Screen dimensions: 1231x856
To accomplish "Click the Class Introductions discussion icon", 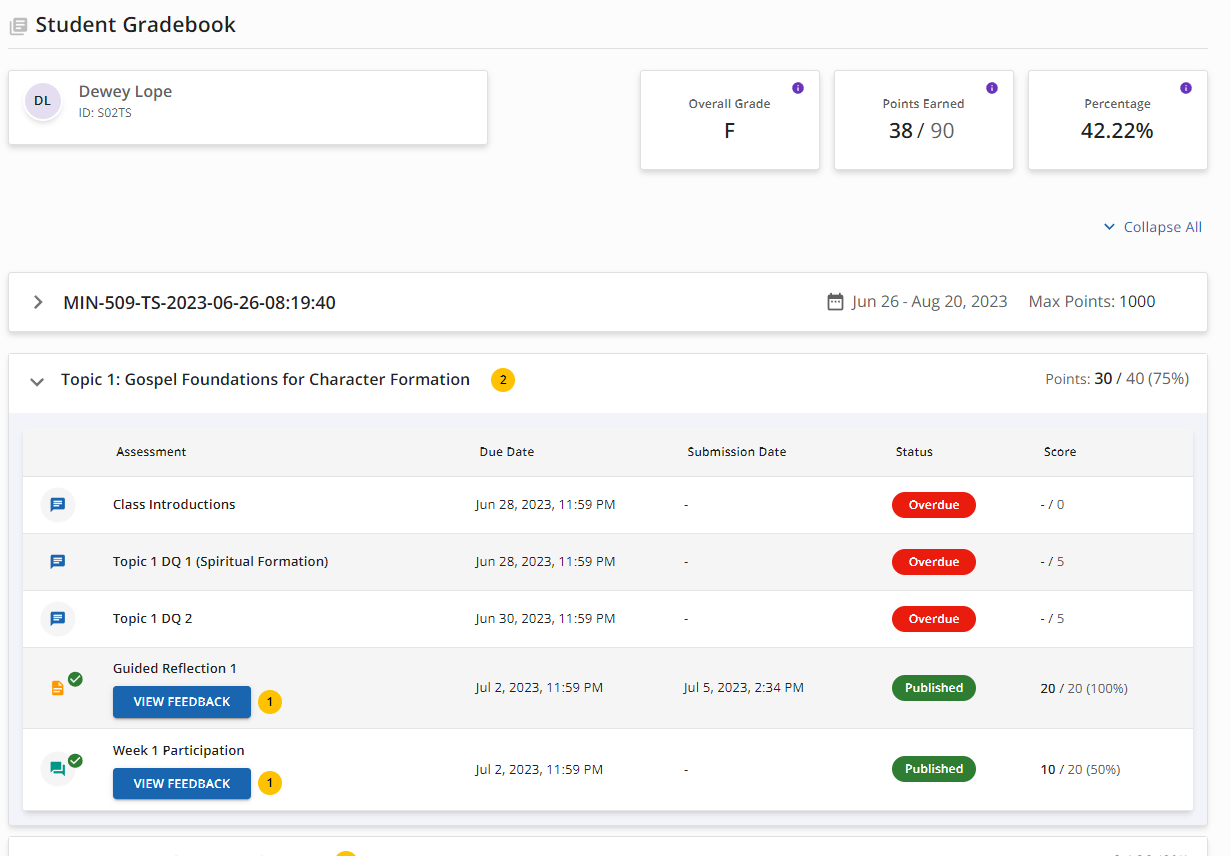I will [x=58, y=505].
